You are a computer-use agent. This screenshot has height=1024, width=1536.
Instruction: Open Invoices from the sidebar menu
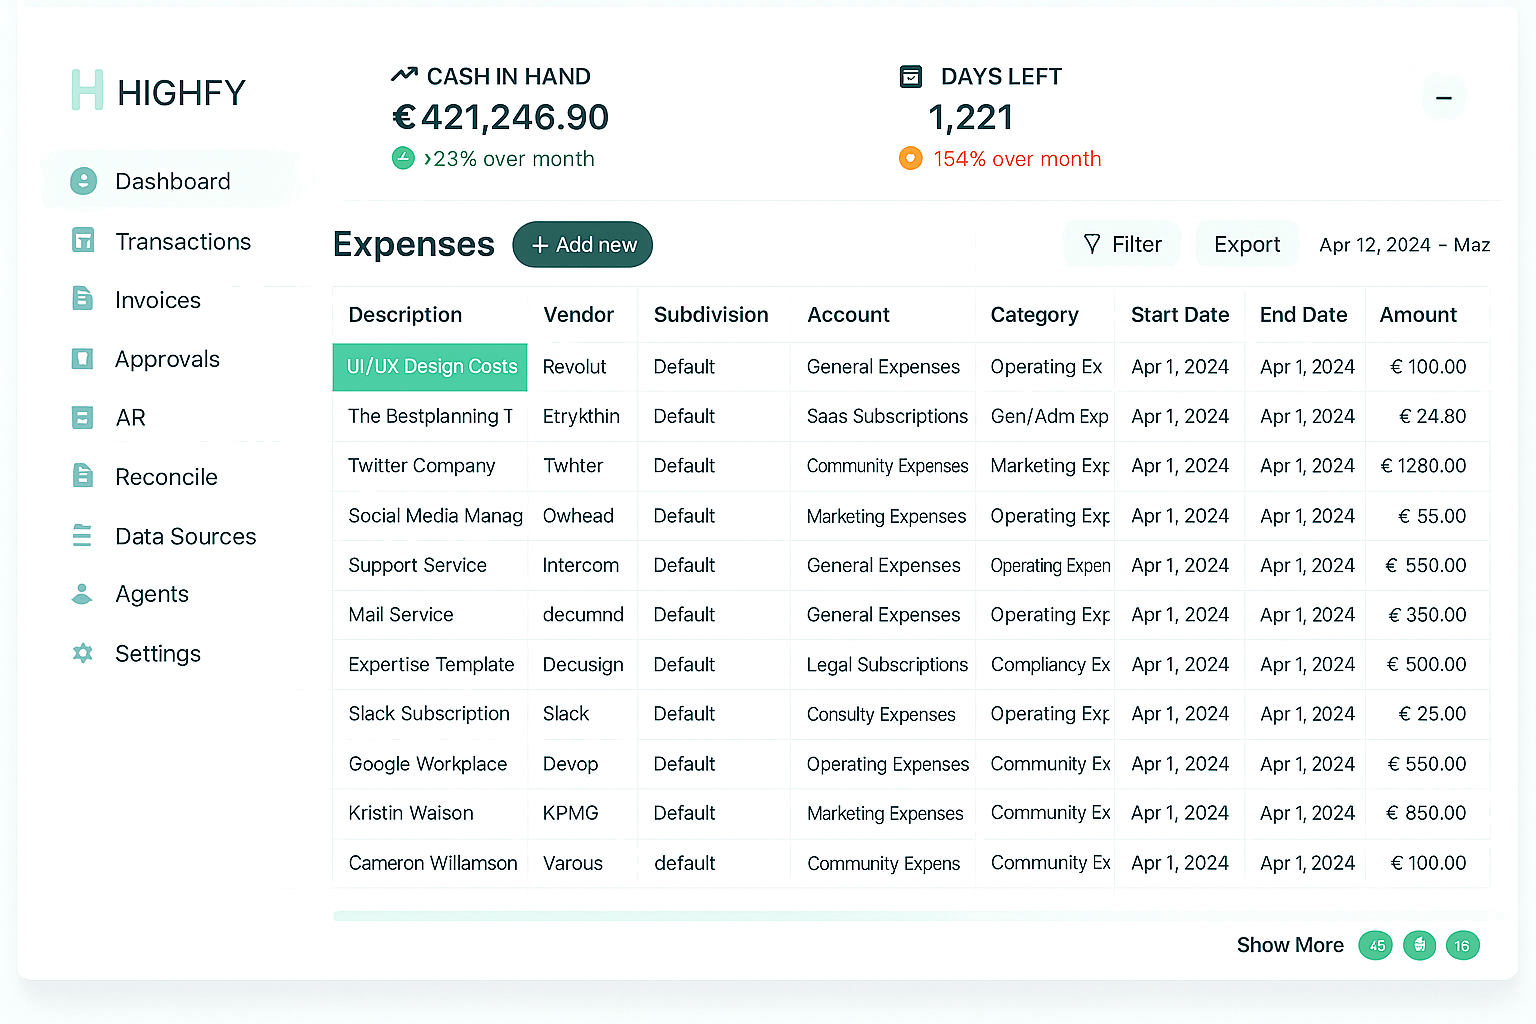[158, 300]
